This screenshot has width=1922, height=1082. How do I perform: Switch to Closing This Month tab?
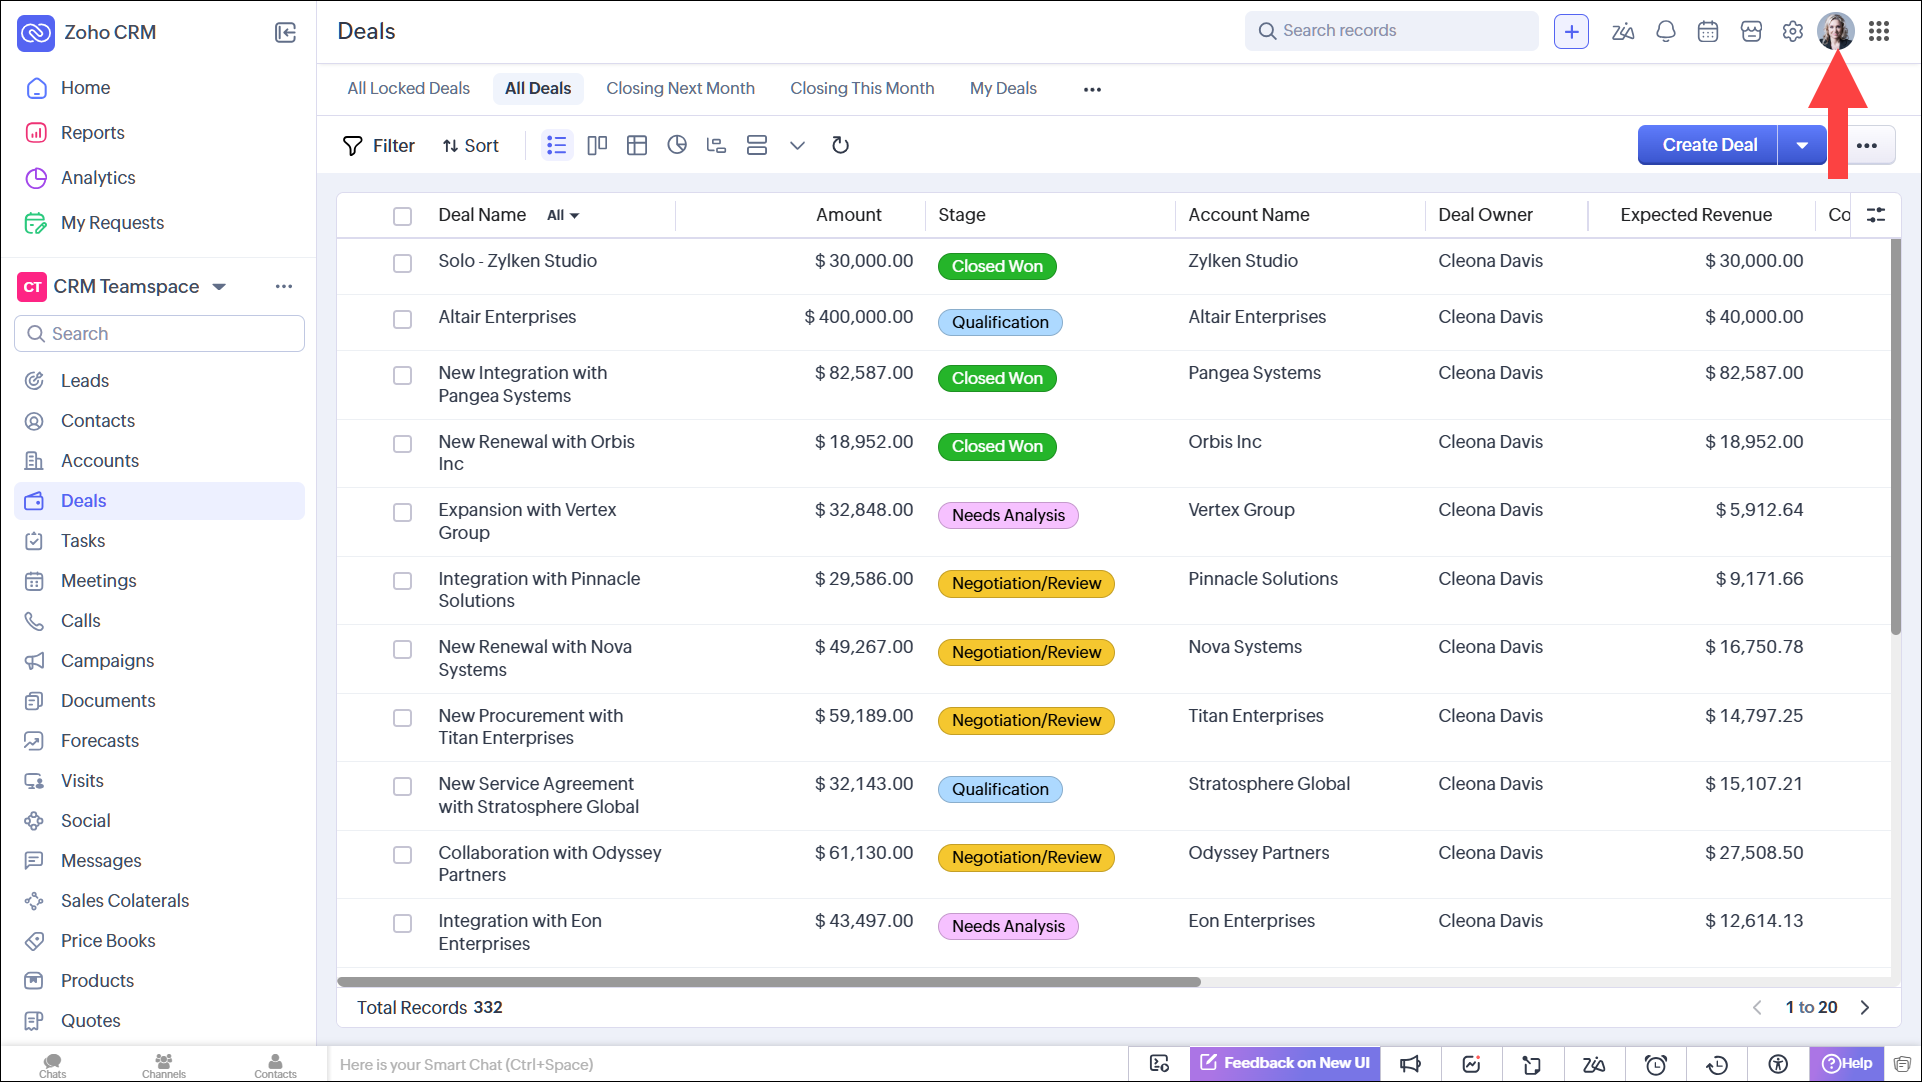tap(862, 89)
